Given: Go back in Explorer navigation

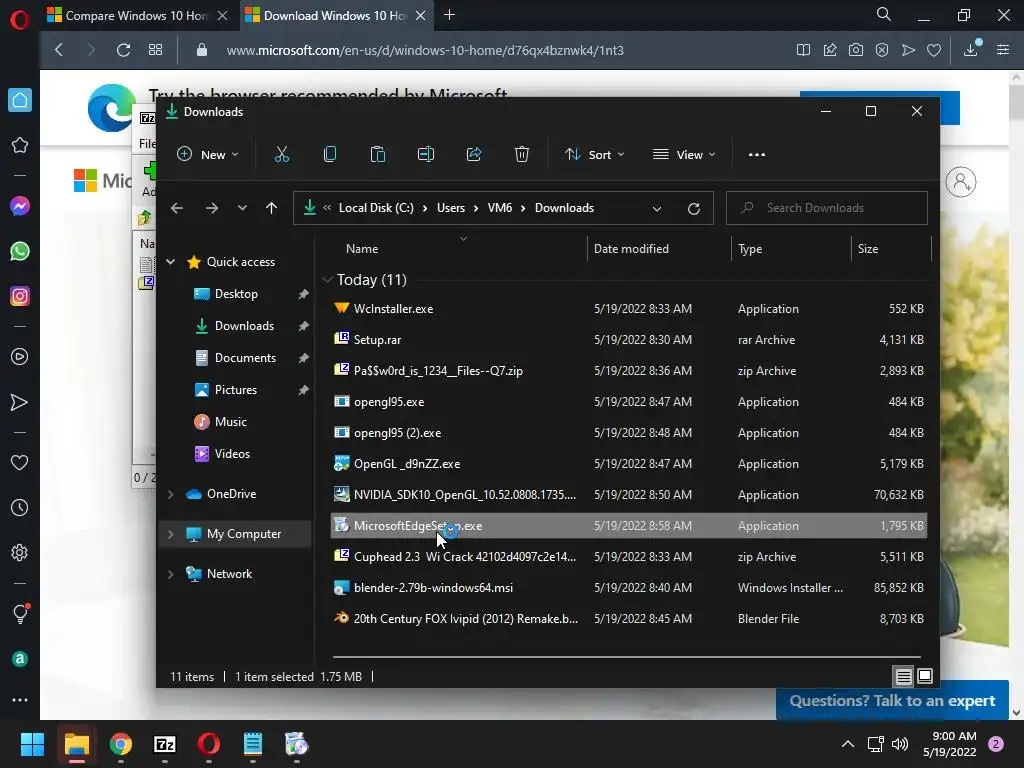Looking at the screenshot, I should tap(177, 208).
